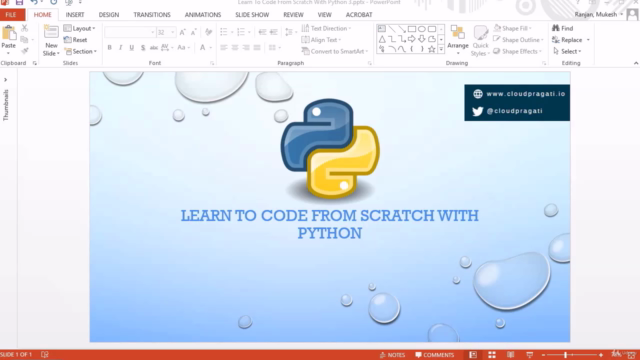The width and height of the screenshot is (640, 360).
Task: Center the text in the Paragraph group
Action: [235, 48]
